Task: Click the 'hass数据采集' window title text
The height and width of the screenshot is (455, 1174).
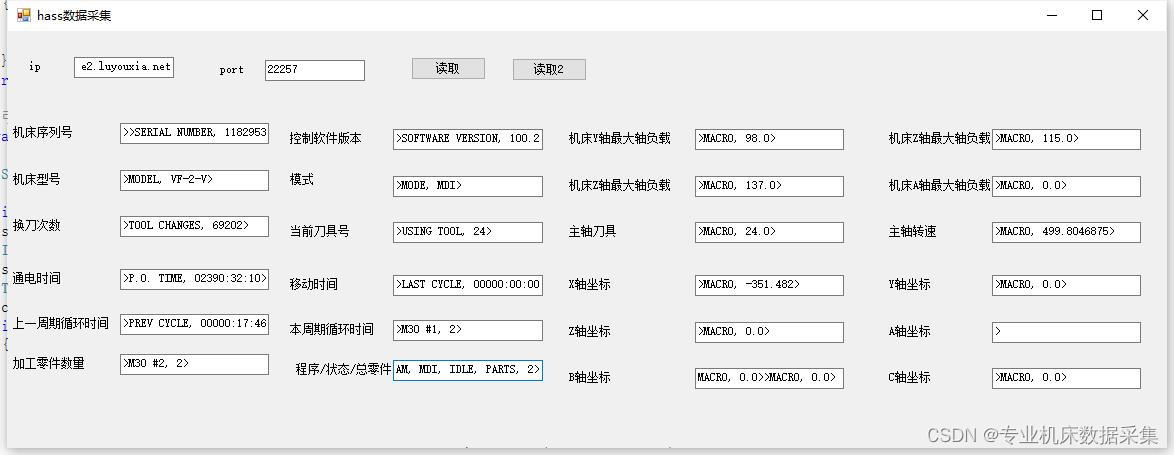Action: pos(74,15)
